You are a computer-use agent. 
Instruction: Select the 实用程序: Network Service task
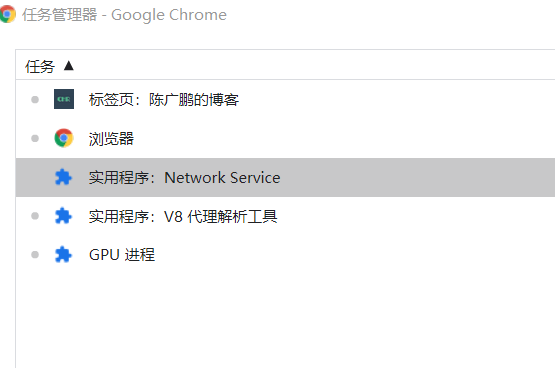pyautogui.click(x=285, y=177)
